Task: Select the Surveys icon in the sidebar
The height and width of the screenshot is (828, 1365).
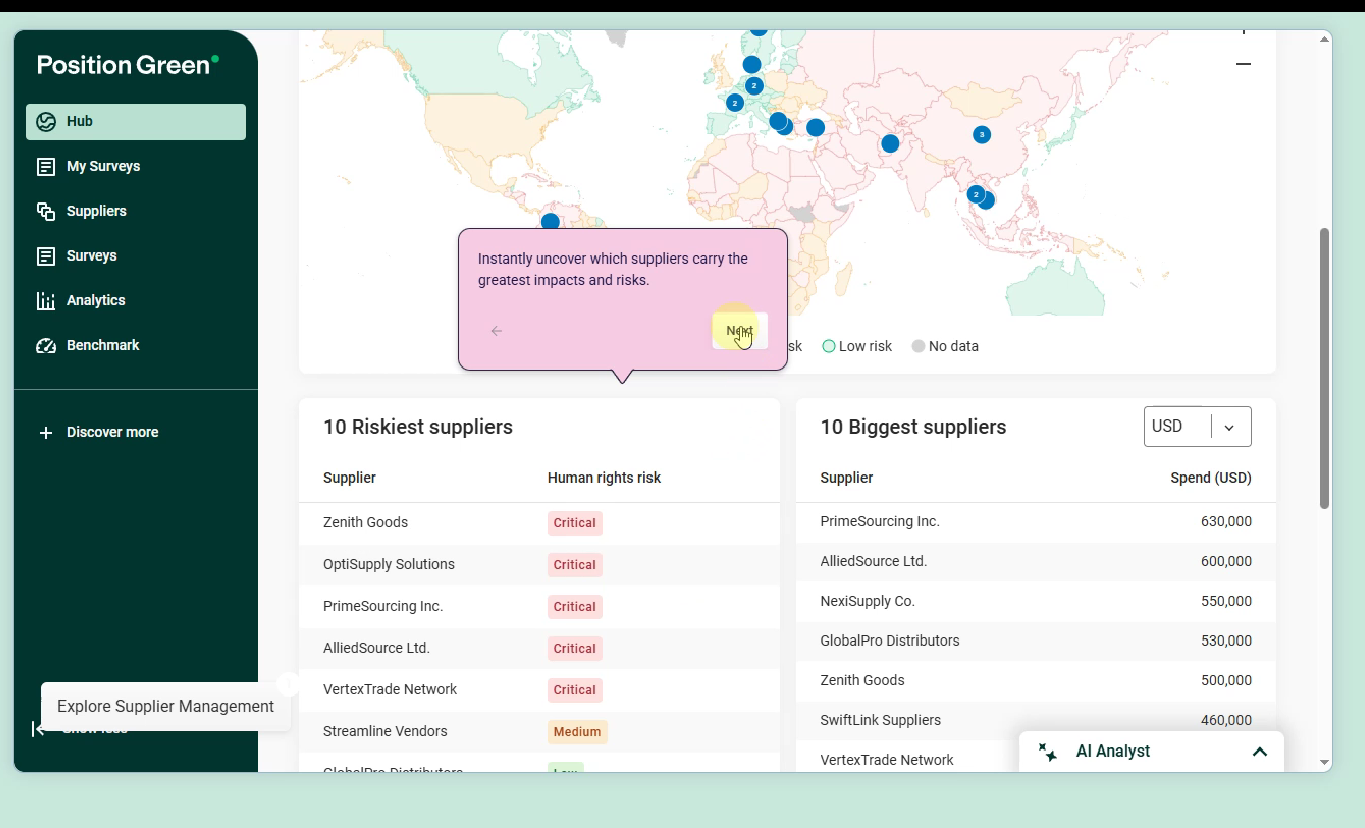Action: coord(46,256)
